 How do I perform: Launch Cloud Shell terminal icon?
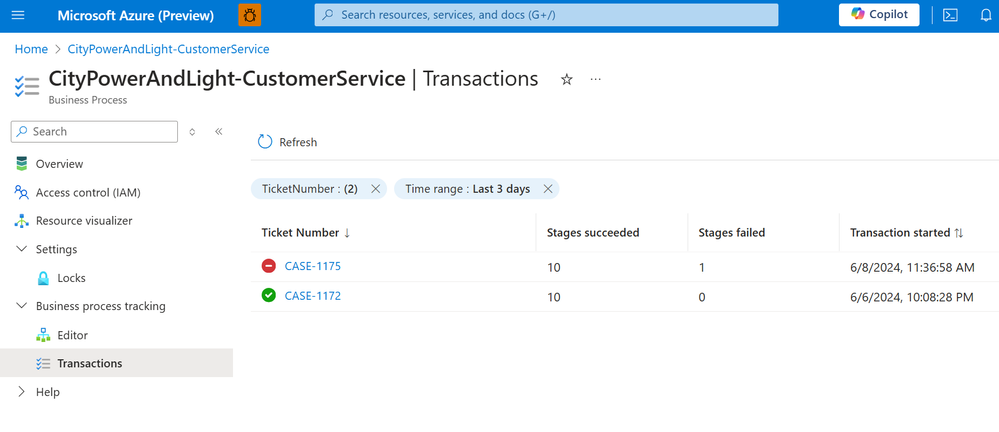pos(950,15)
